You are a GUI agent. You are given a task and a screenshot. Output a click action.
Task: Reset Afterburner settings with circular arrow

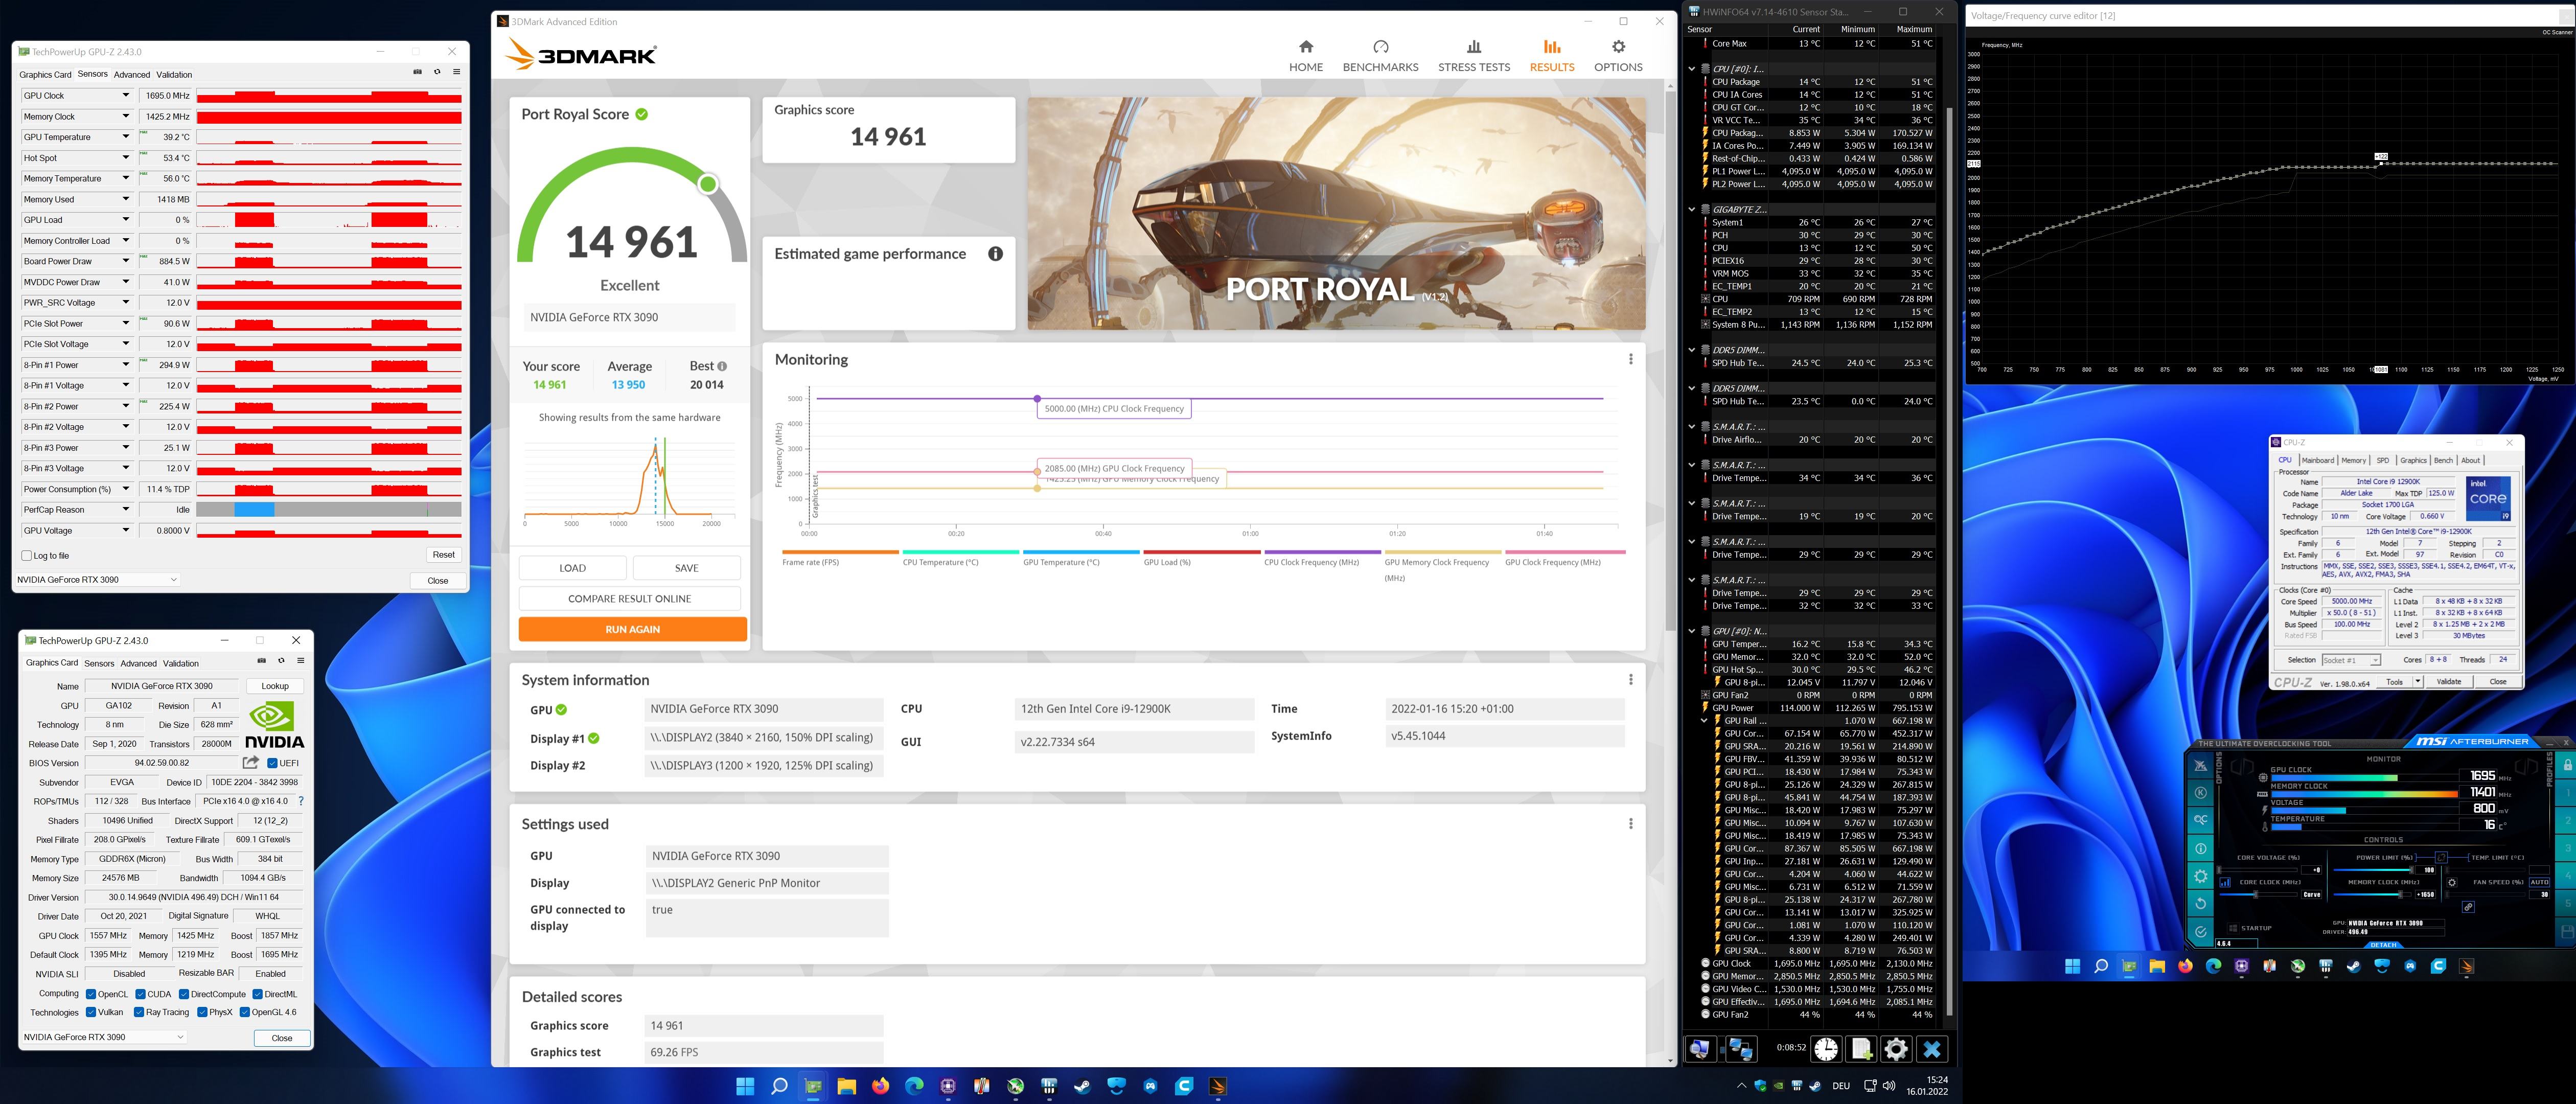coord(2201,904)
